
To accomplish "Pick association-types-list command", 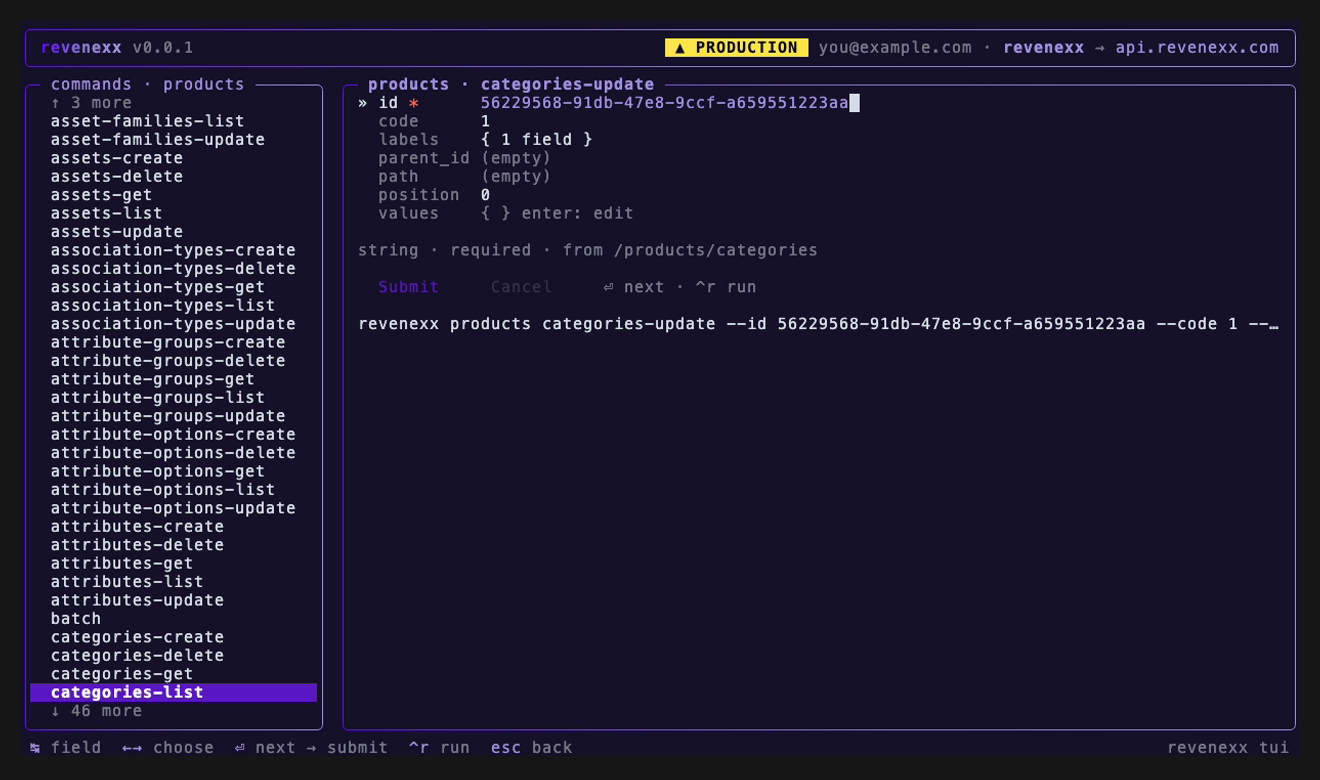I will [x=163, y=306].
